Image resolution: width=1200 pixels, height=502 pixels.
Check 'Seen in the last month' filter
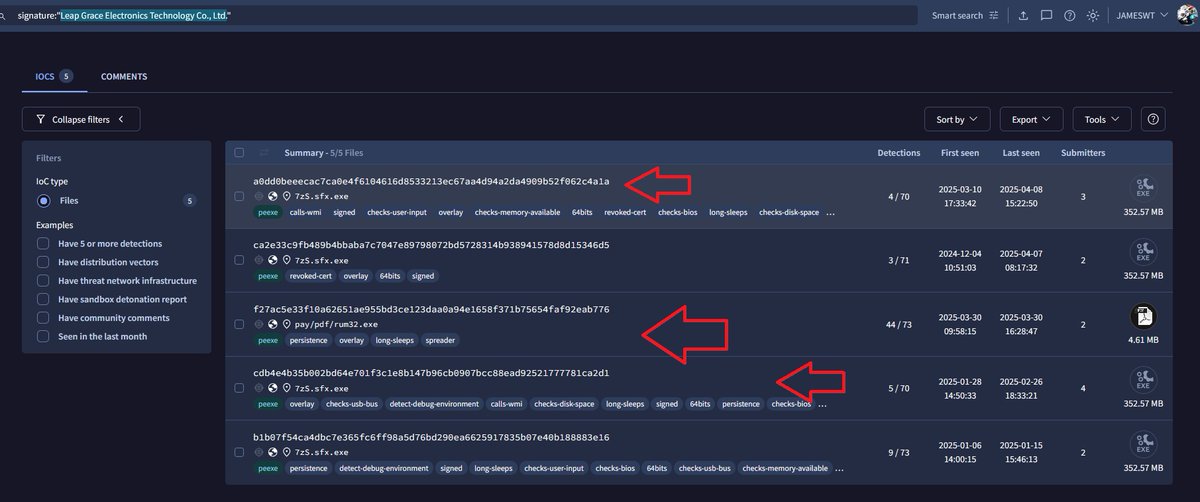43,336
